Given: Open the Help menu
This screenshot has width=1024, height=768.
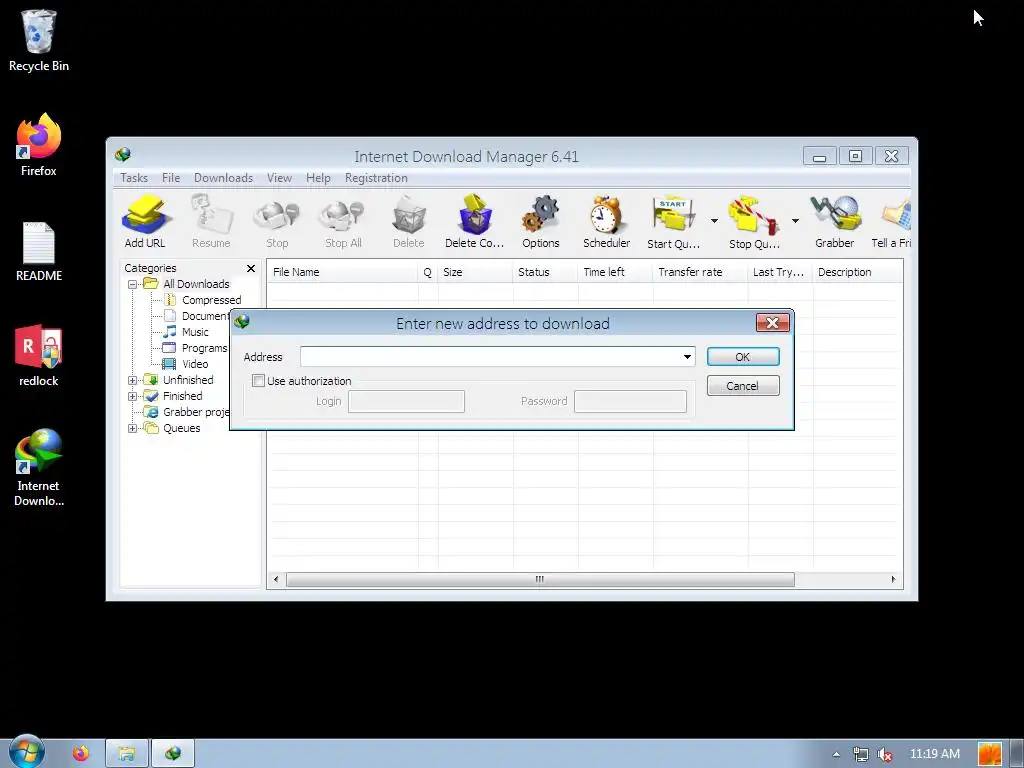Looking at the screenshot, I should pyautogui.click(x=318, y=178).
